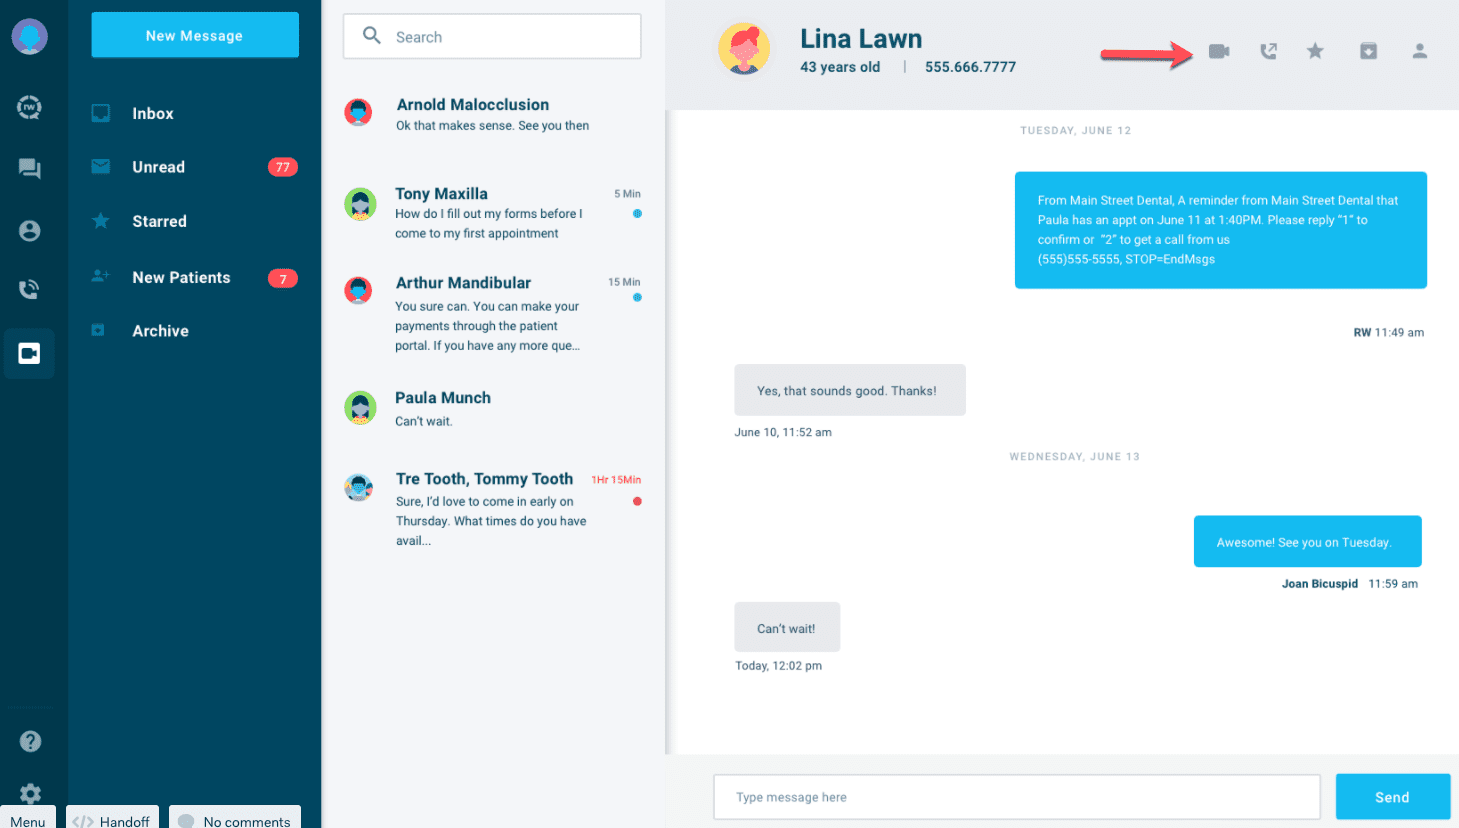Send the typed message
Screen dimensions: 1459x828
pyautogui.click(x=1392, y=797)
